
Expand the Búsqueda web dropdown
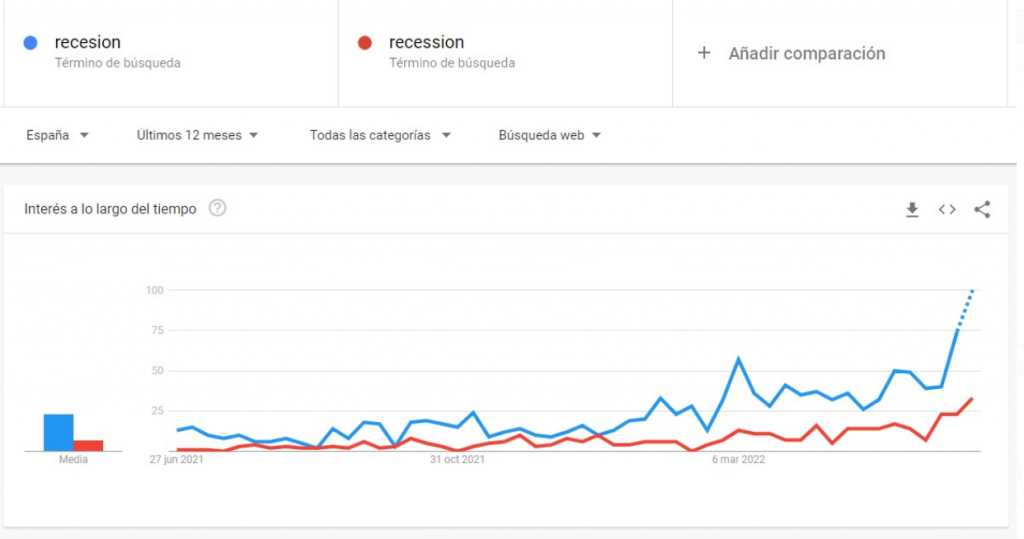pyautogui.click(x=550, y=135)
